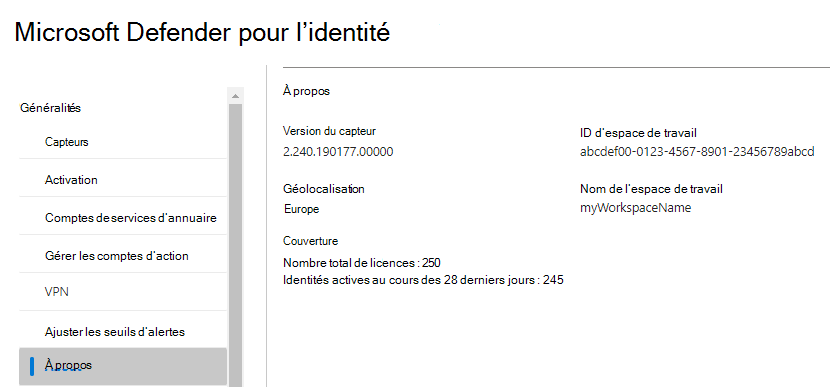This screenshot has width=830, height=387.
Task: Open Comptes de services d'annuaire
Action: tap(123, 218)
